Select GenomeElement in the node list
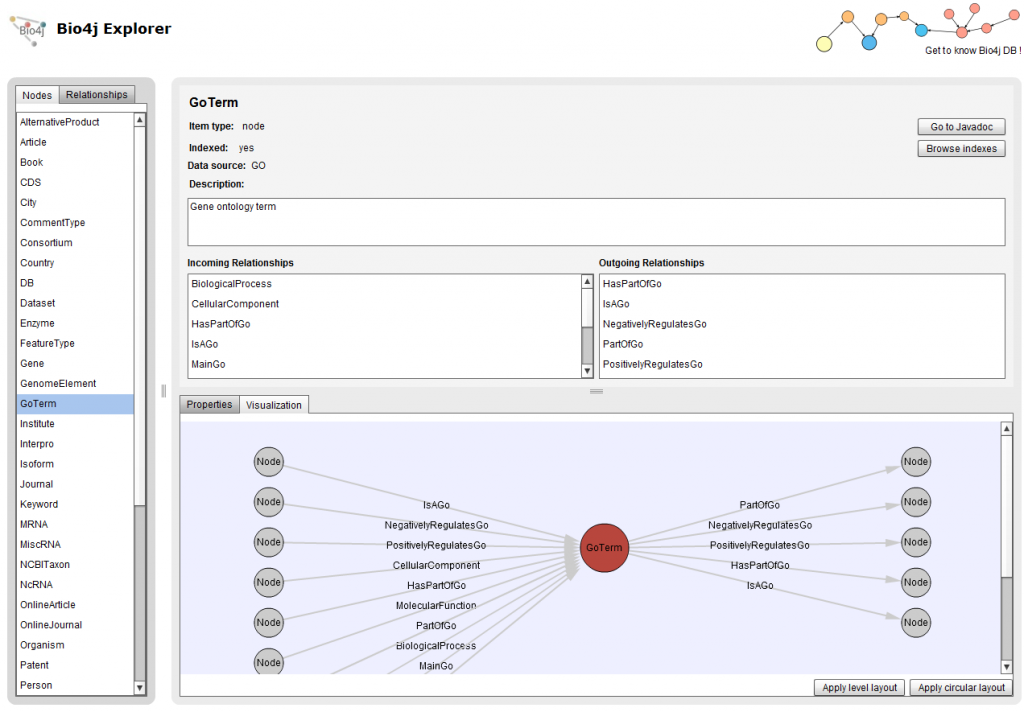The image size is (1024, 712). pyautogui.click(x=75, y=383)
